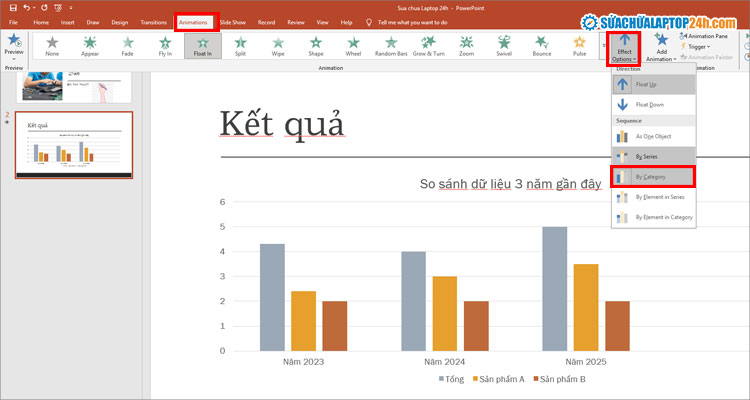Click the Sản phẩm B bar for Năm 2025

pos(618,326)
